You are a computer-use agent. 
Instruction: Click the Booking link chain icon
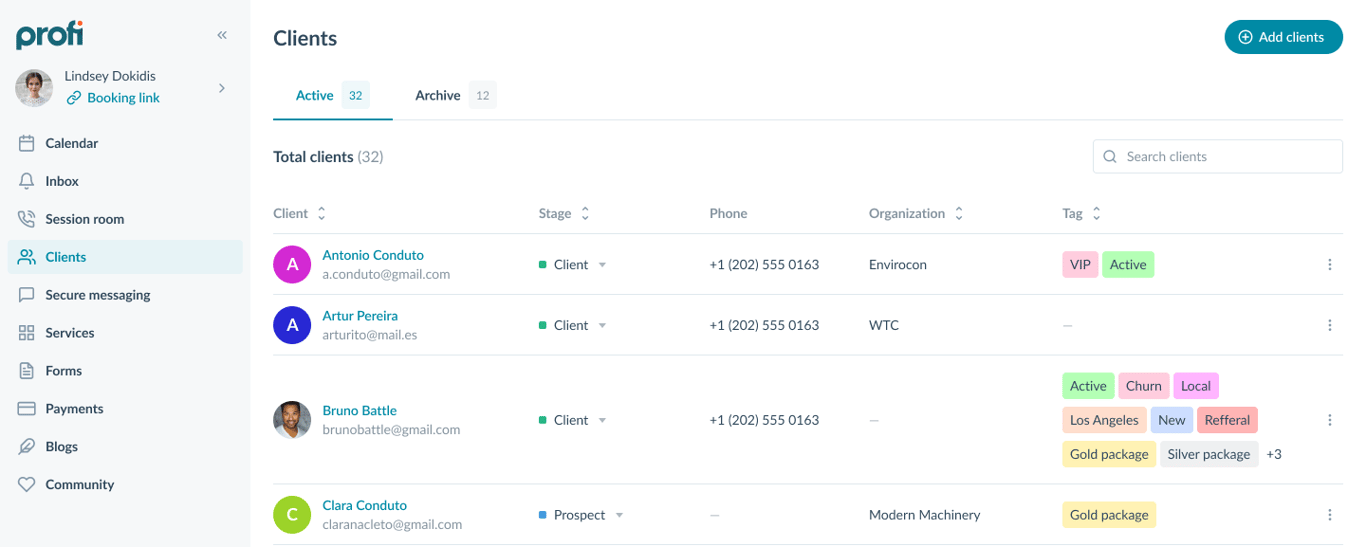click(x=74, y=98)
